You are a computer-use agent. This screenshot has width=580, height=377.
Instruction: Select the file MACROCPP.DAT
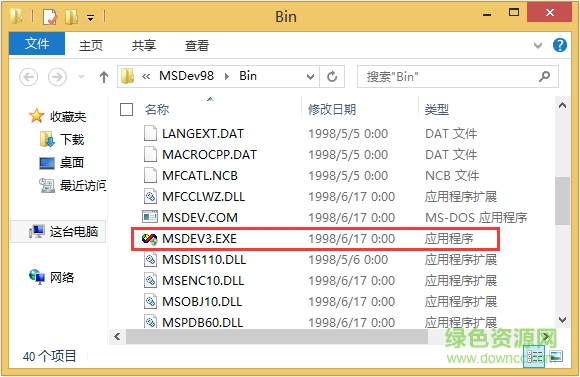tap(209, 155)
